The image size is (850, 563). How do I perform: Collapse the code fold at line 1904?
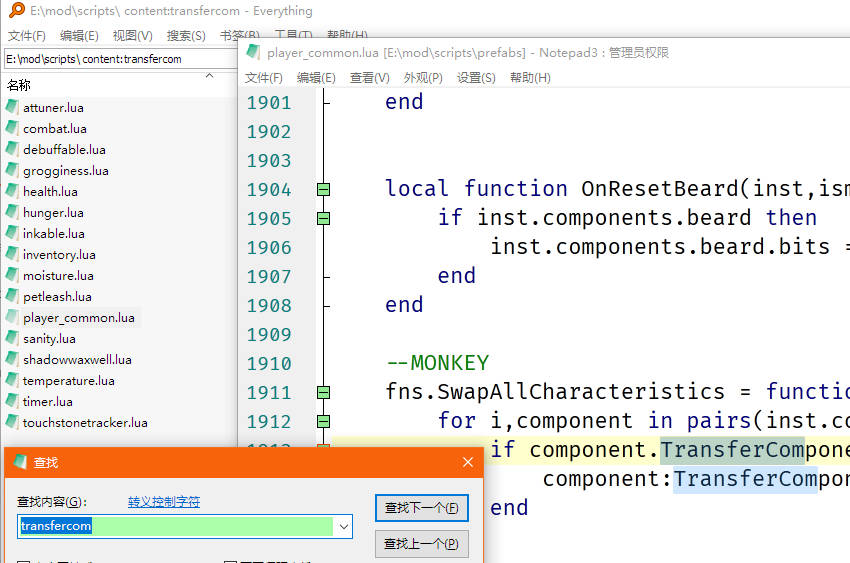pyautogui.click(x=323, y=189)
